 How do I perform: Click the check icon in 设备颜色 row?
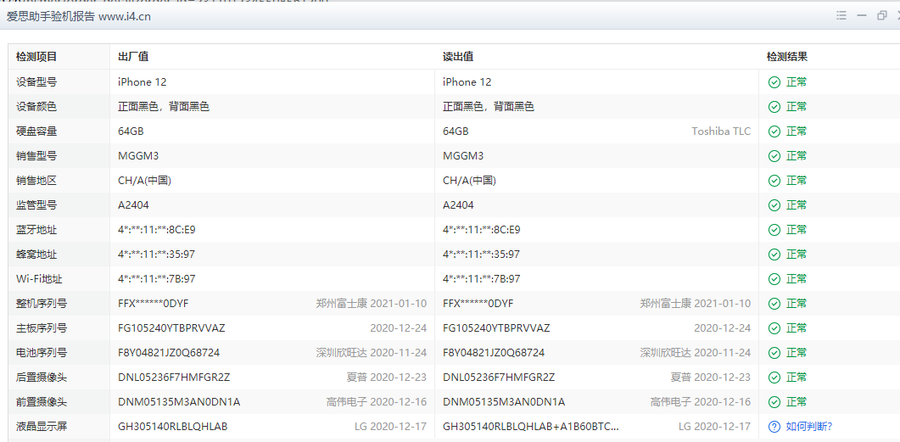click(x=774, y=107)
